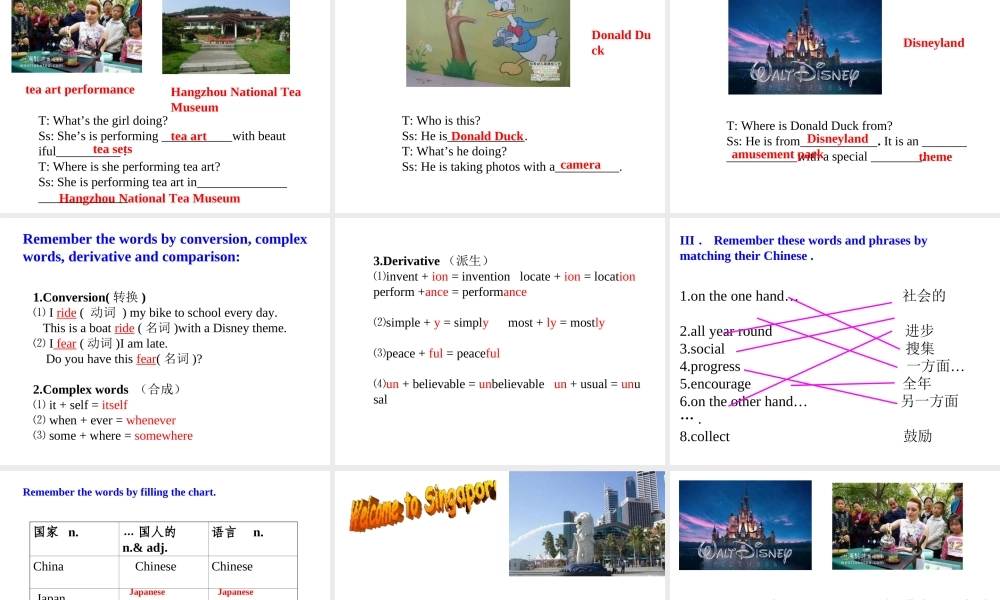
Task: Click the word '4.progress'
Action: pyautogui.click(x=710, y=366)
